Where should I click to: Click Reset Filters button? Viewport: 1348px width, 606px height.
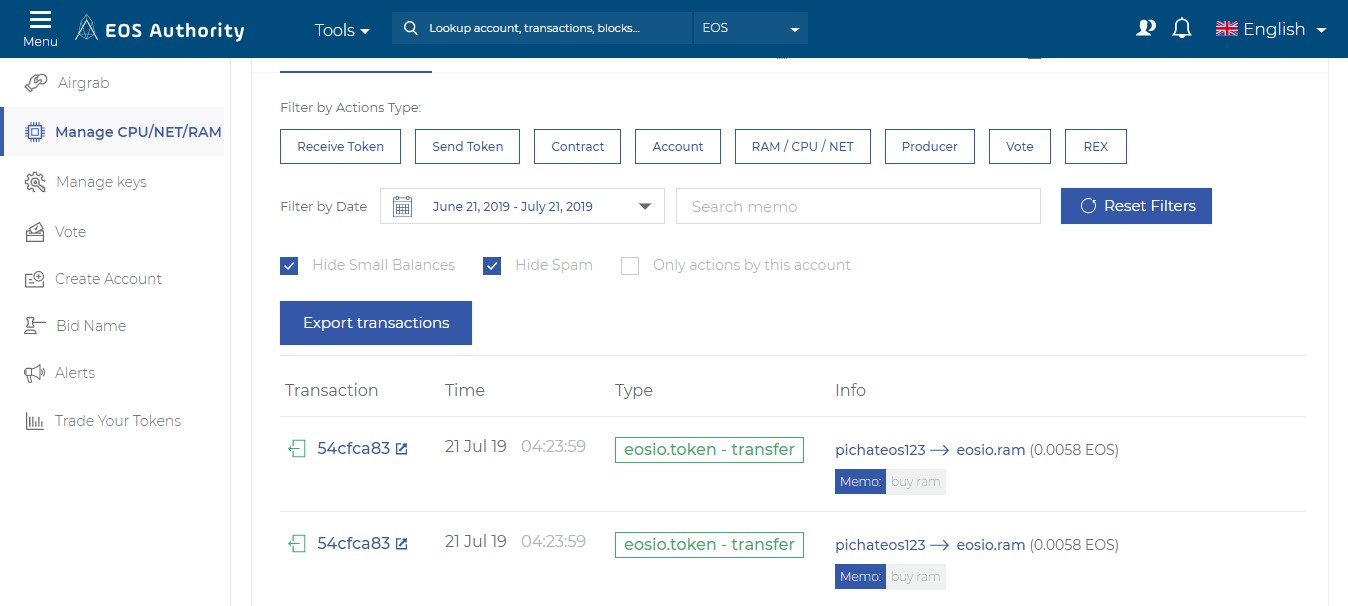(x=1136, y=206)
